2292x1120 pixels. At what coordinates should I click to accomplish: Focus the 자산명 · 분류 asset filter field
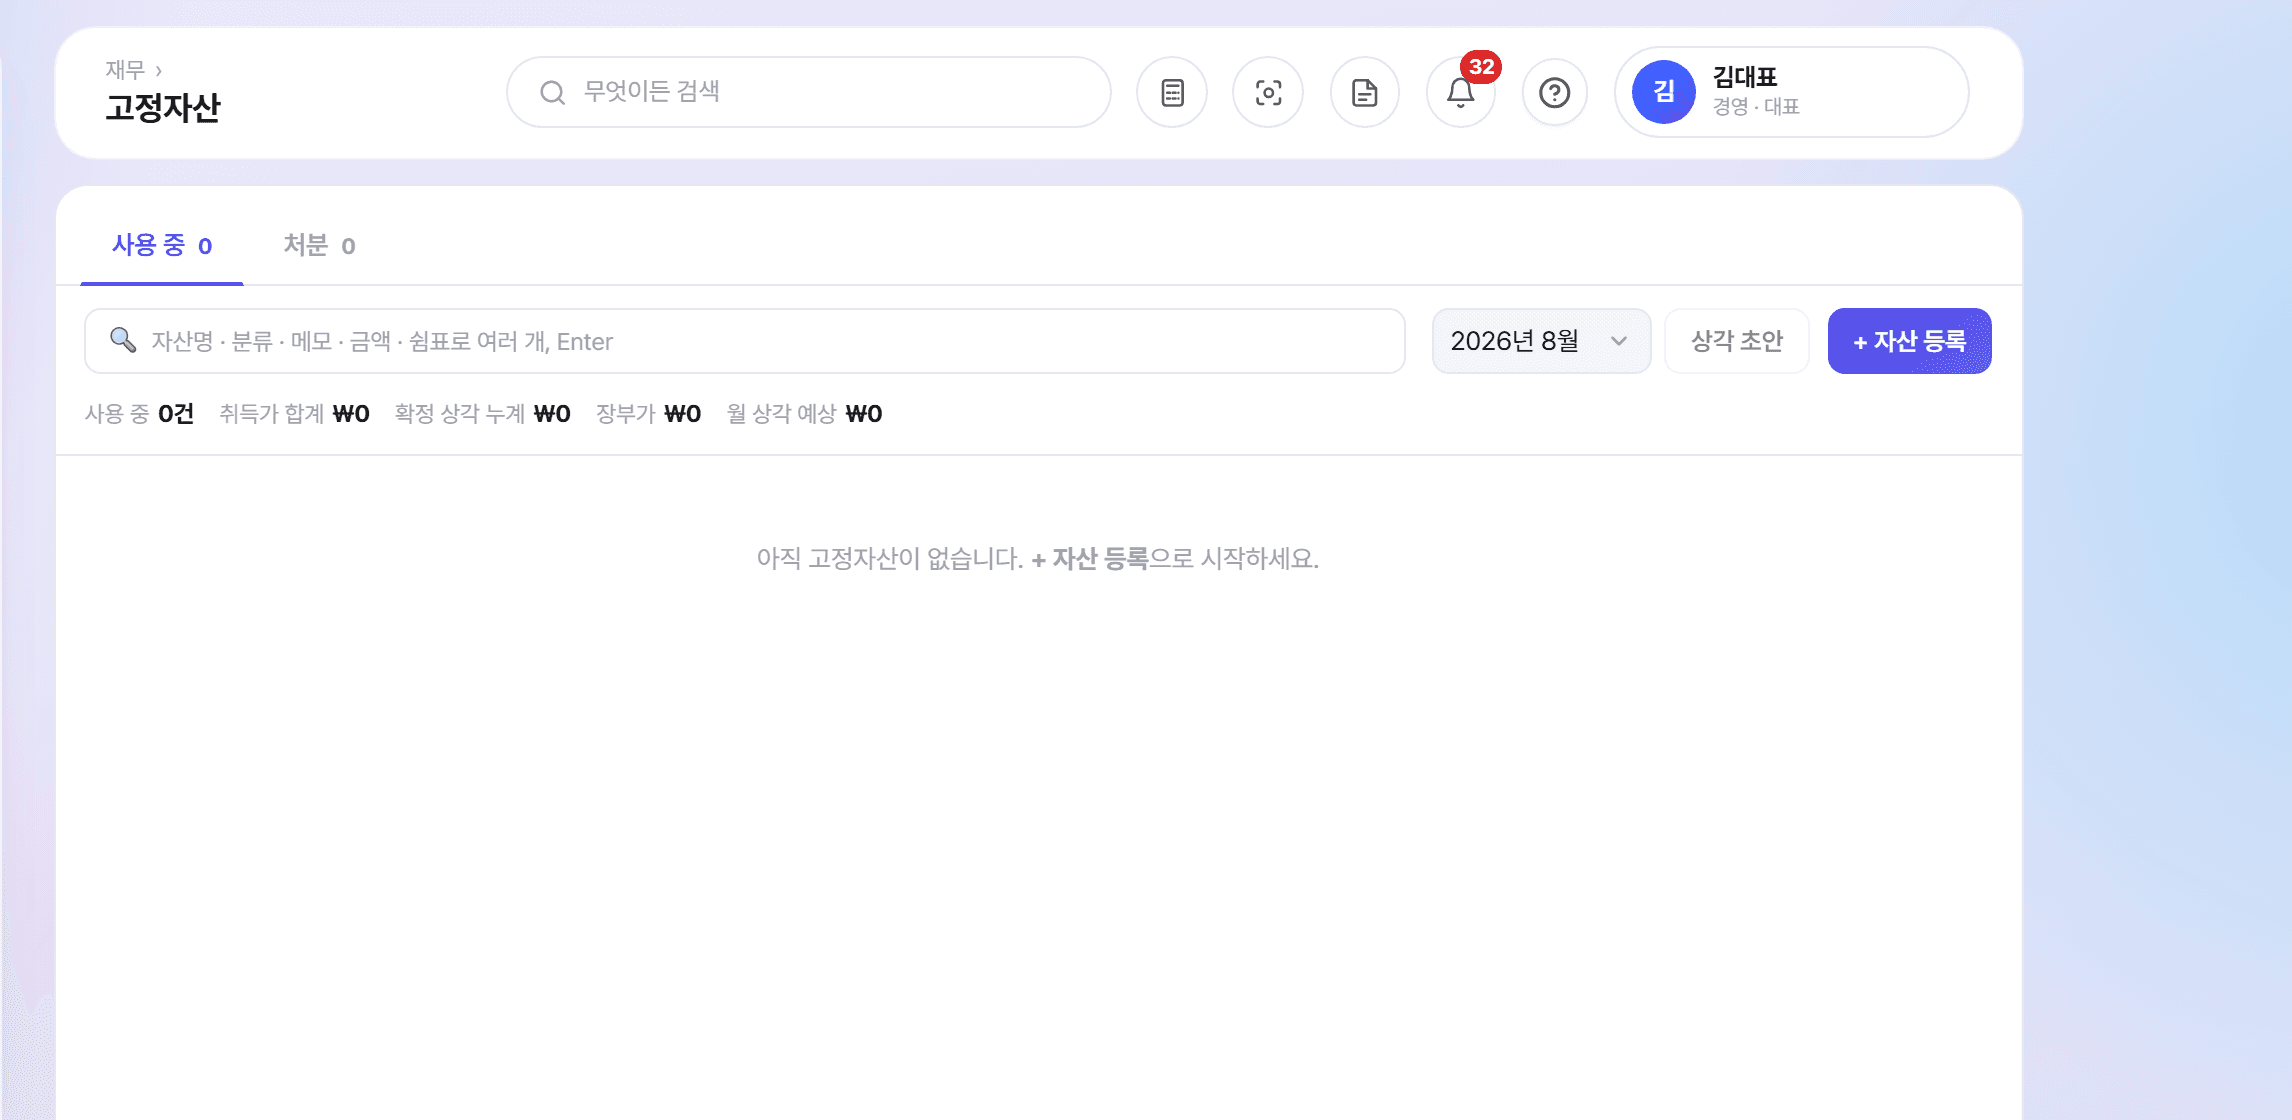tap(745, 341)
